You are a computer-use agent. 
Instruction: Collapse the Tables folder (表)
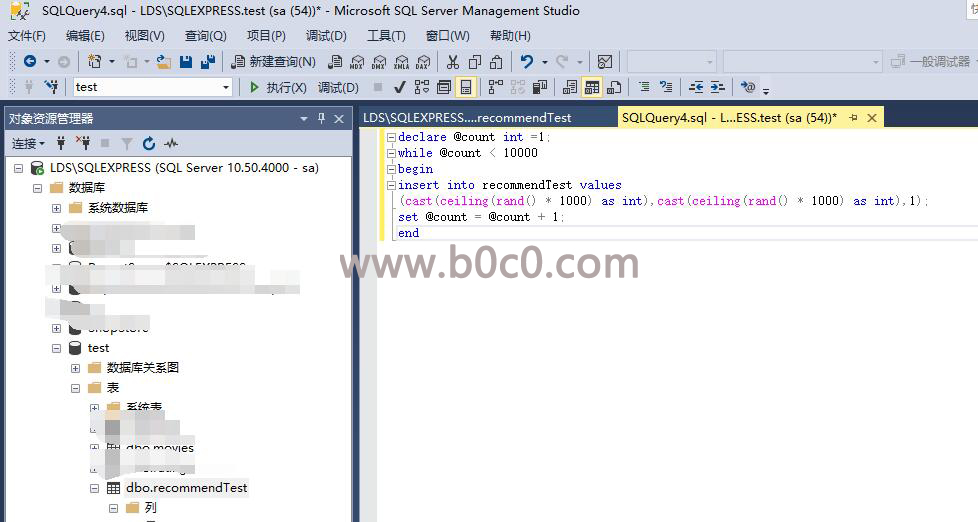pos(75,388)
